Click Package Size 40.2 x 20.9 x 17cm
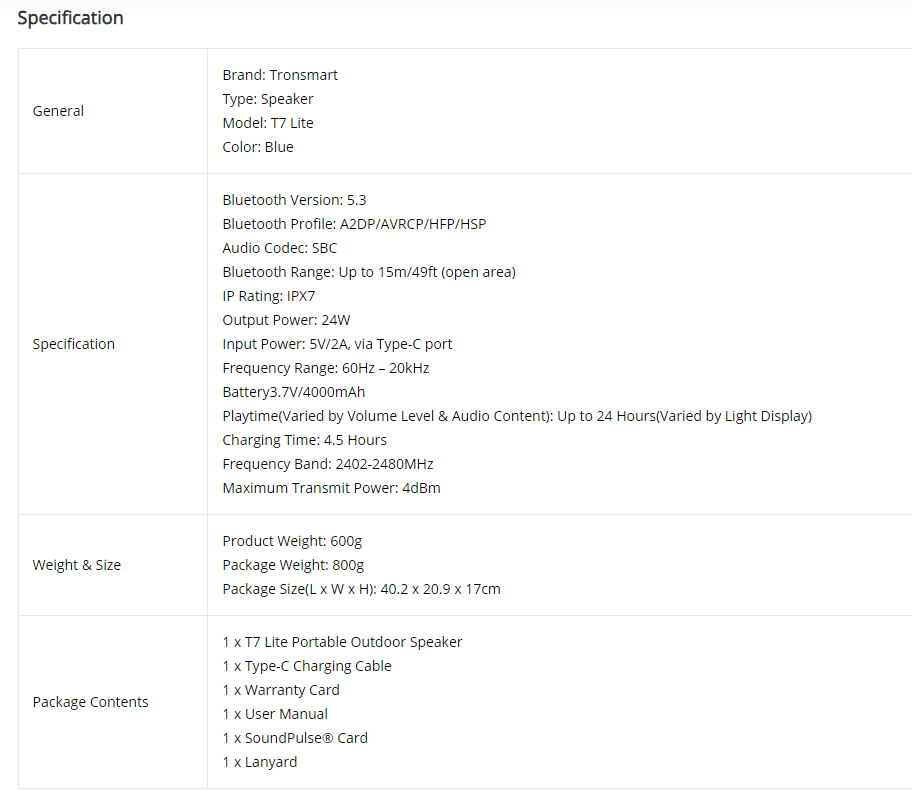912x790 pixels. click(x=361, y=589)
